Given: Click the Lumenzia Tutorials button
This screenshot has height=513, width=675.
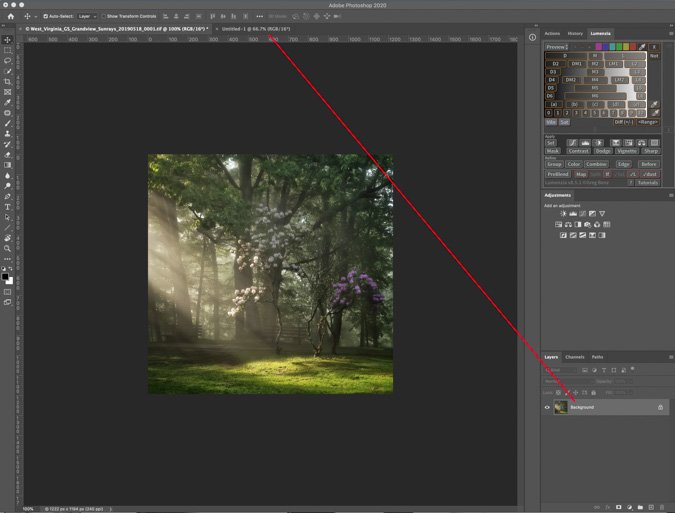Looking at the screenshot, I should [647, 182].
